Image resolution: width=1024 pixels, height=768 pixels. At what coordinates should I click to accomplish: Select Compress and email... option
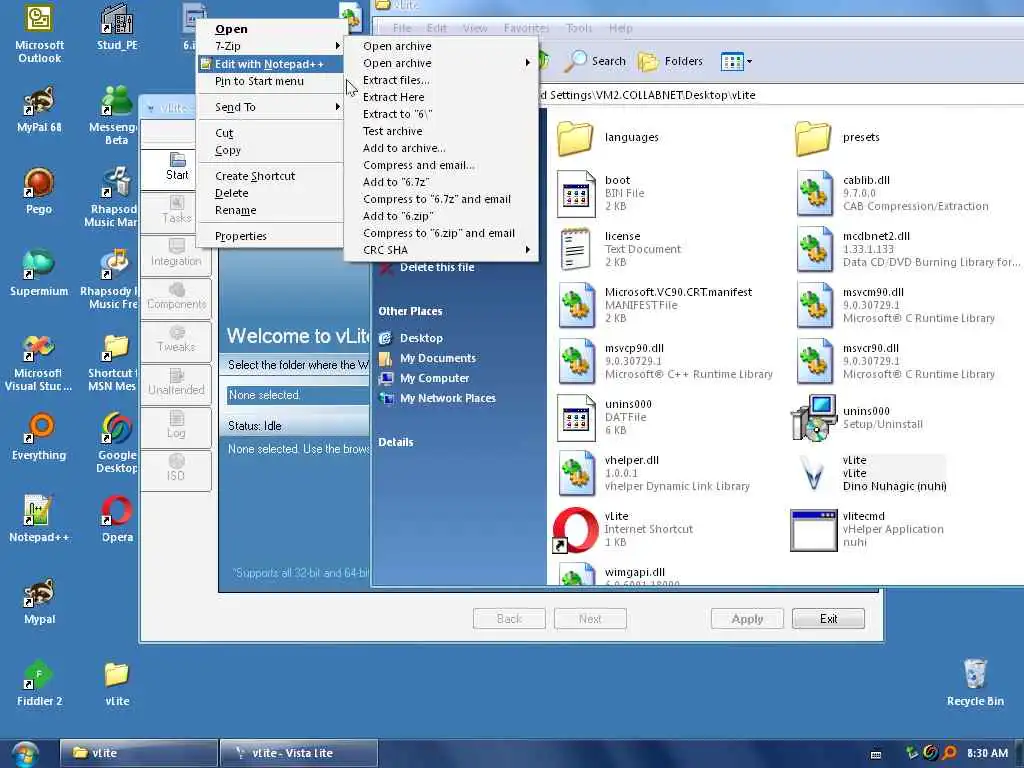[441, 165]
